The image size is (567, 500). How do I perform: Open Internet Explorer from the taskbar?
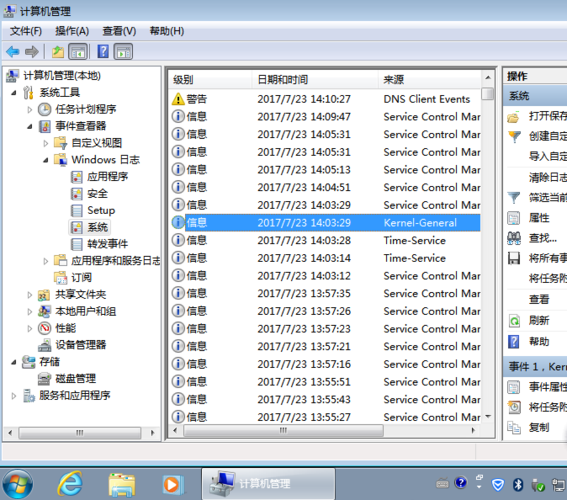[x=69, y=483]
